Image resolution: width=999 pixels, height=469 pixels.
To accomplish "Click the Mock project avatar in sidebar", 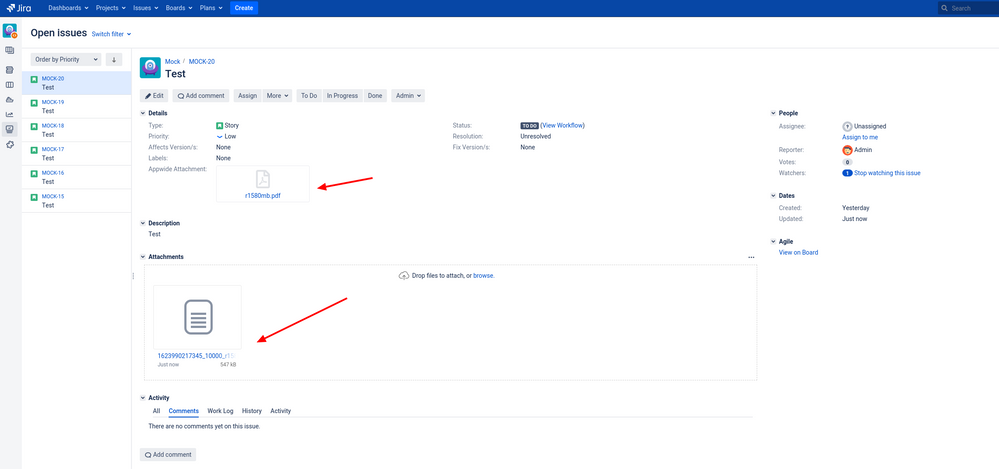I will (x=10, y=31).
